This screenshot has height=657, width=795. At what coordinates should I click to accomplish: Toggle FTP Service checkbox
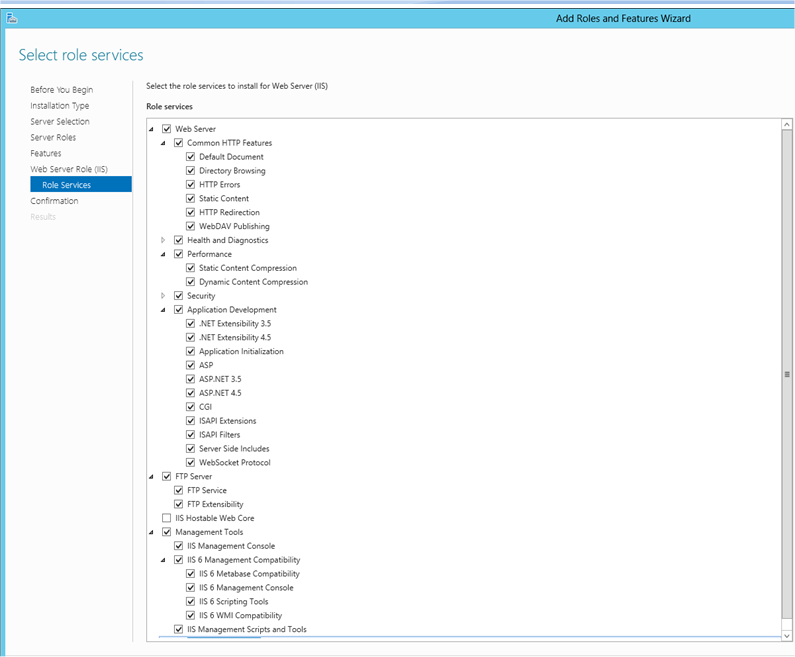pyautogui.click(x=178, y=490)
